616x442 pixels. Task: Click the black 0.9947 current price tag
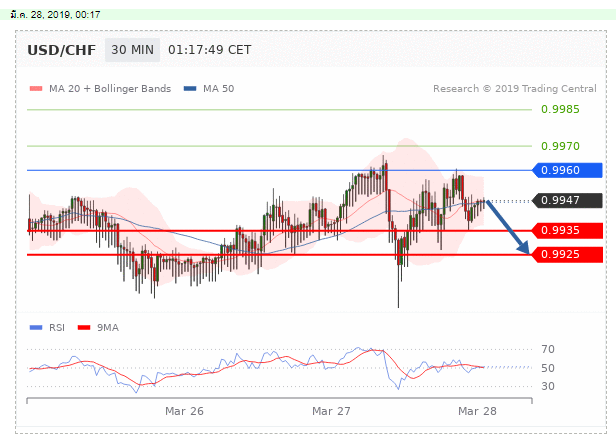[567, 200]
